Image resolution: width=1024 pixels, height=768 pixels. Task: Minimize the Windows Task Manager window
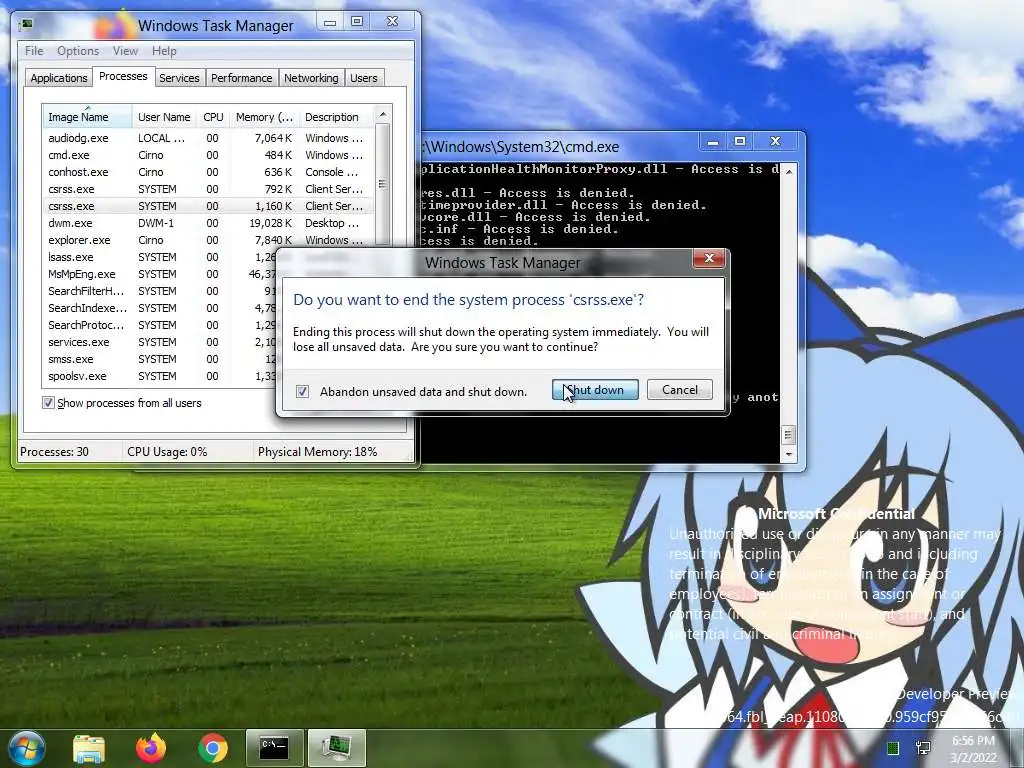tap(330, 22)
